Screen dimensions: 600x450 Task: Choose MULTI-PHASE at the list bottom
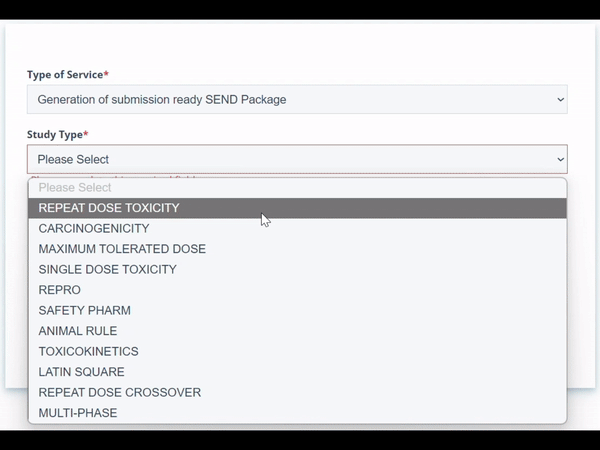78,413
